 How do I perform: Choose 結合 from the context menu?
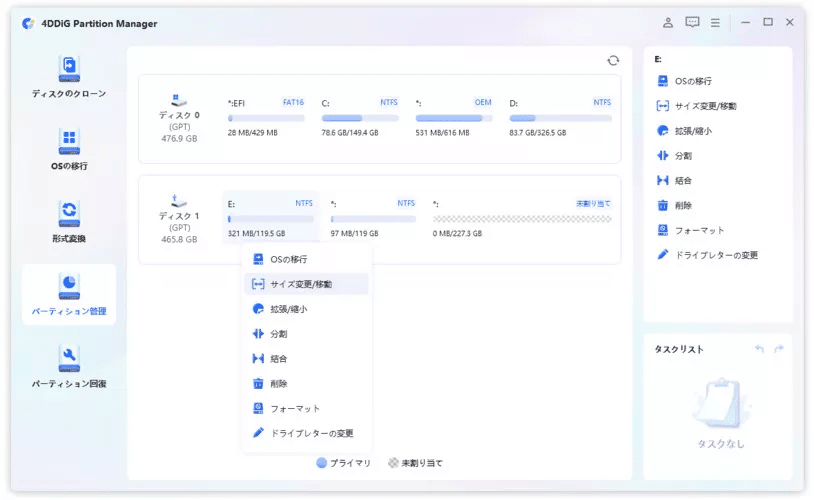[306, 359]
